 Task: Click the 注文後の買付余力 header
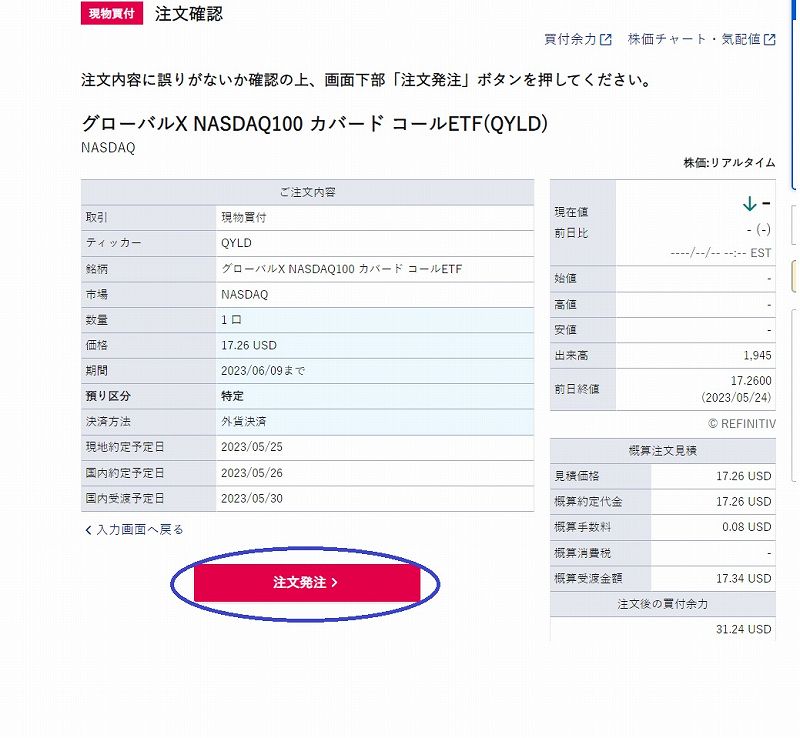[663, 604]
